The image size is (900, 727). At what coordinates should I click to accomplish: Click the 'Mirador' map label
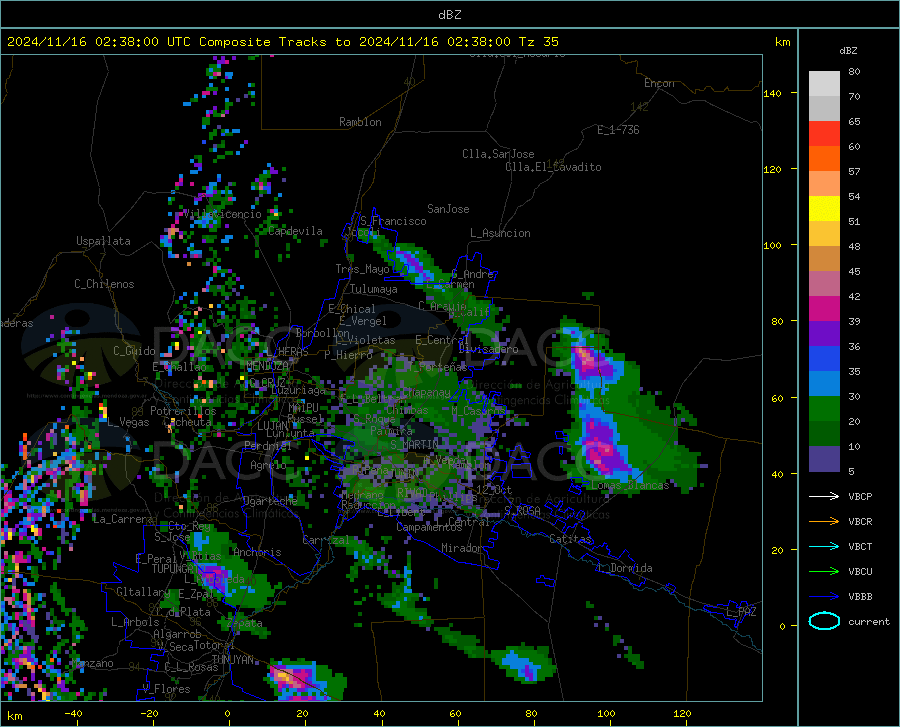[461, 548]
